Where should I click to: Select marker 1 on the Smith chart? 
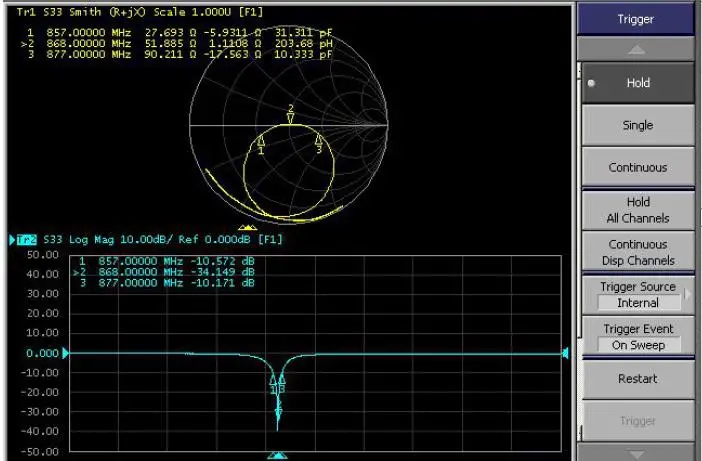pyautogui.click(x=261, y=145)
